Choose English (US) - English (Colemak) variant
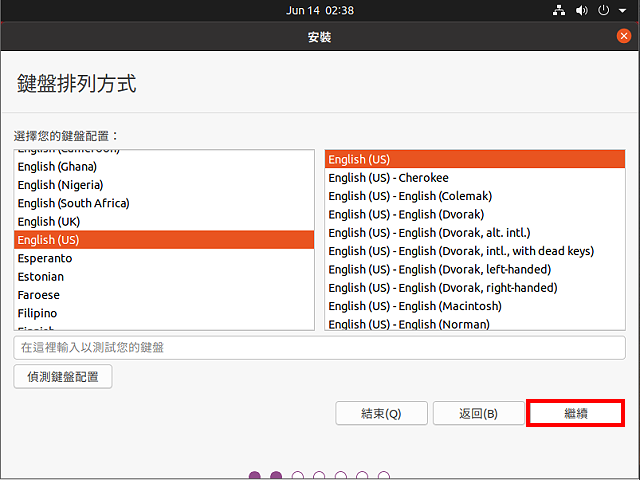Screen dimensions: 640x480 [410, 196]
